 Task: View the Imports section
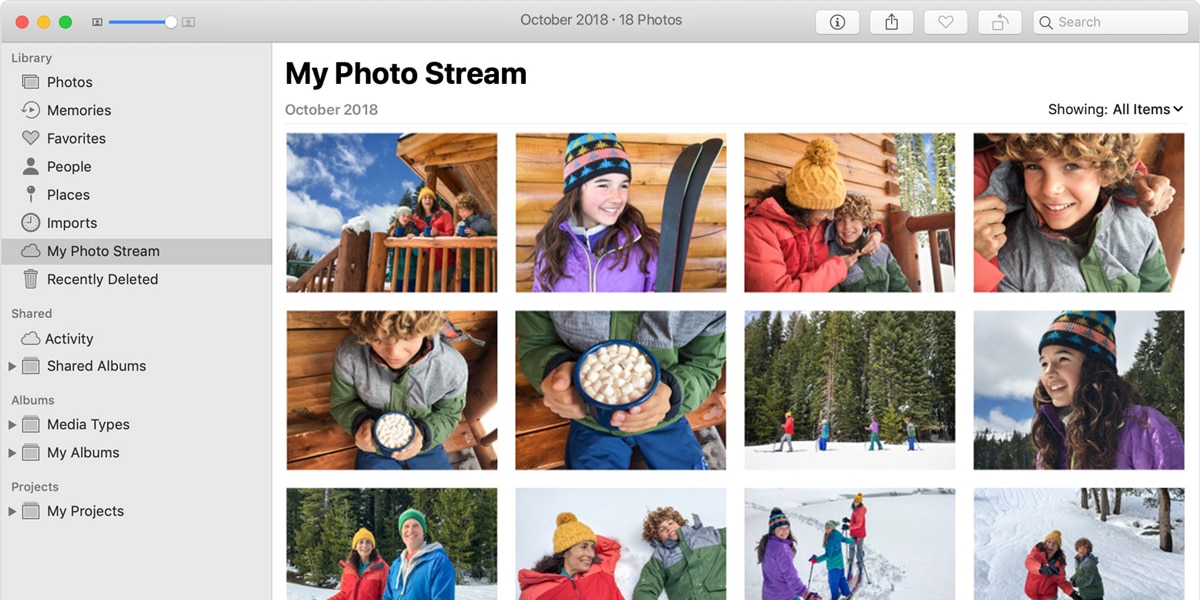tap(74, 222)
